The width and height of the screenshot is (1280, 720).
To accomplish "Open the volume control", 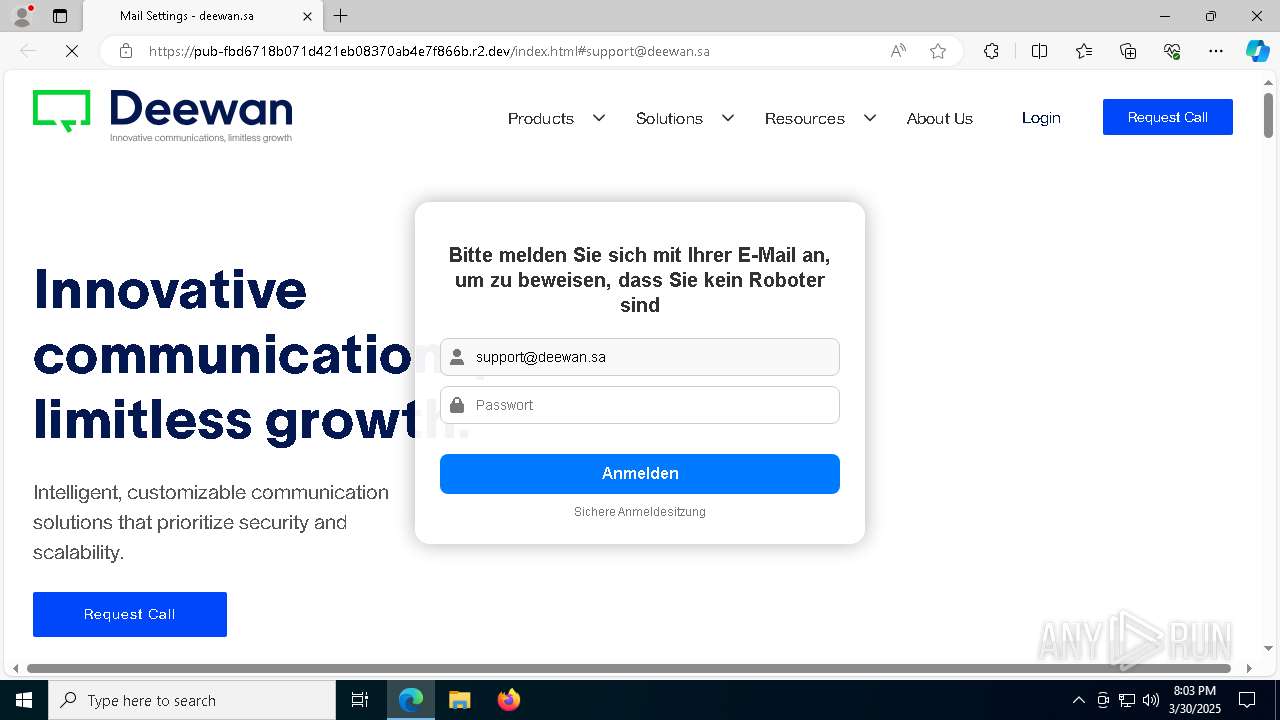I will coord(1151,700).
